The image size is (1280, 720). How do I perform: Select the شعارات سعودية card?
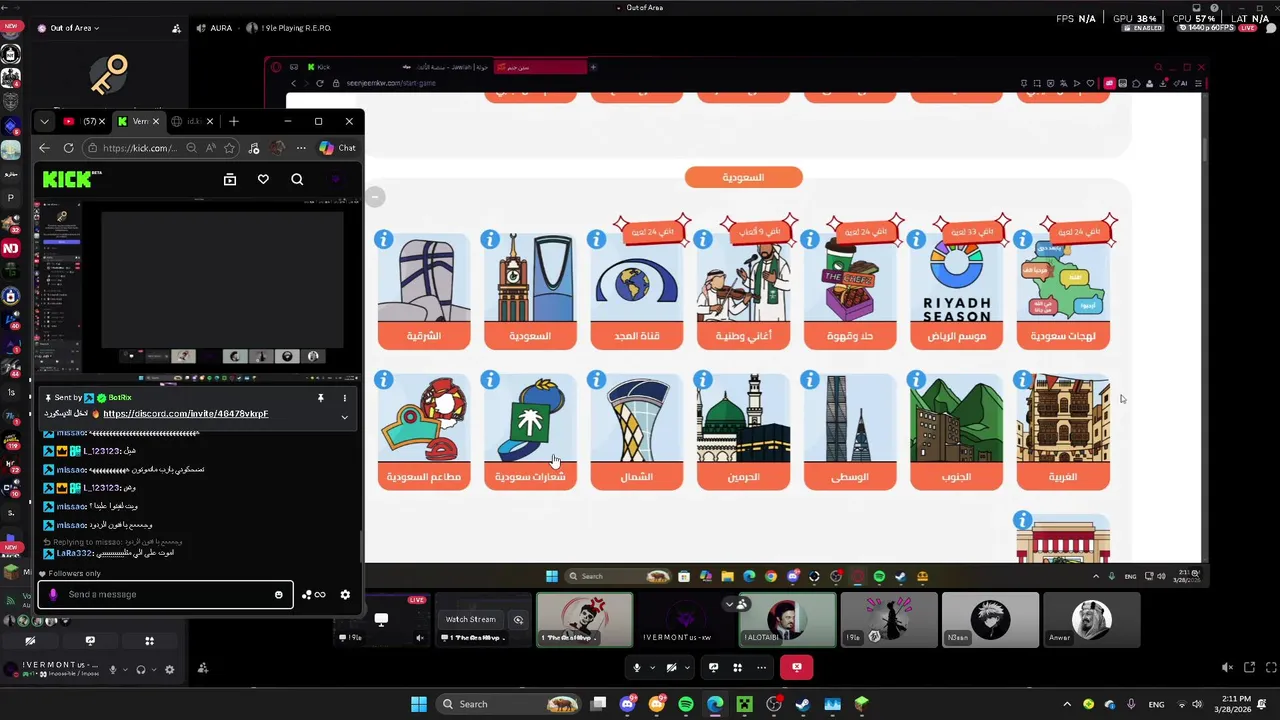(x=530, y=432)
